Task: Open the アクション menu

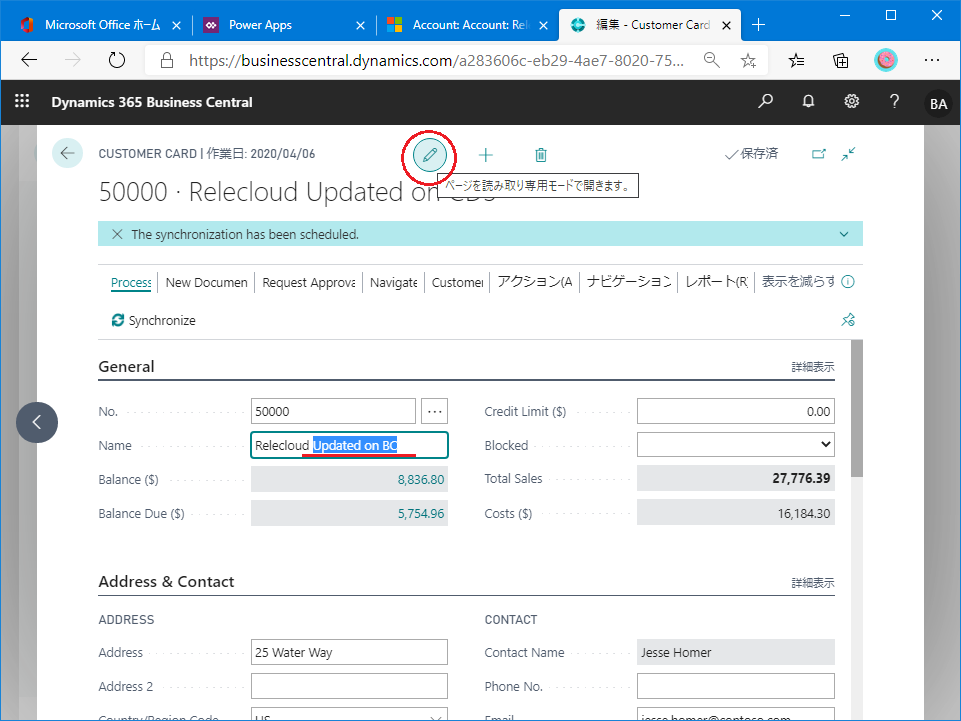Action: tap(534, 282)
